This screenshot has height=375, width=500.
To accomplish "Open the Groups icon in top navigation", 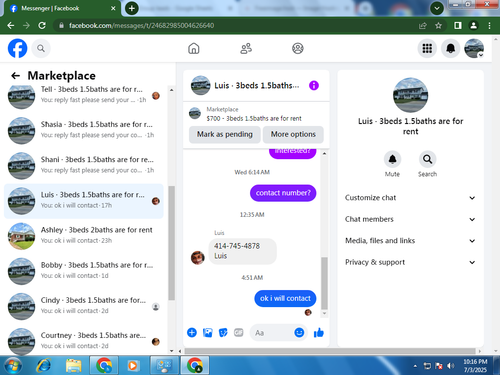I will 298,49.
